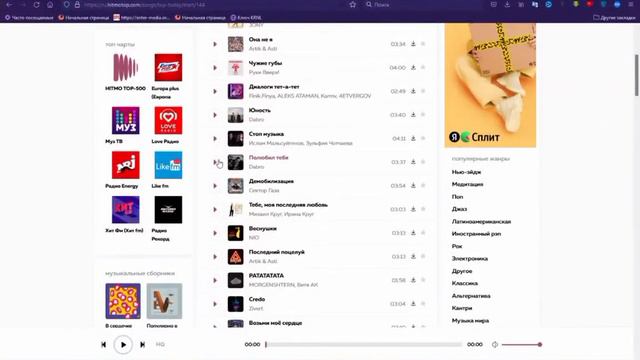
Task: Go to the browser home page
Action: click(x=50, y=4)
